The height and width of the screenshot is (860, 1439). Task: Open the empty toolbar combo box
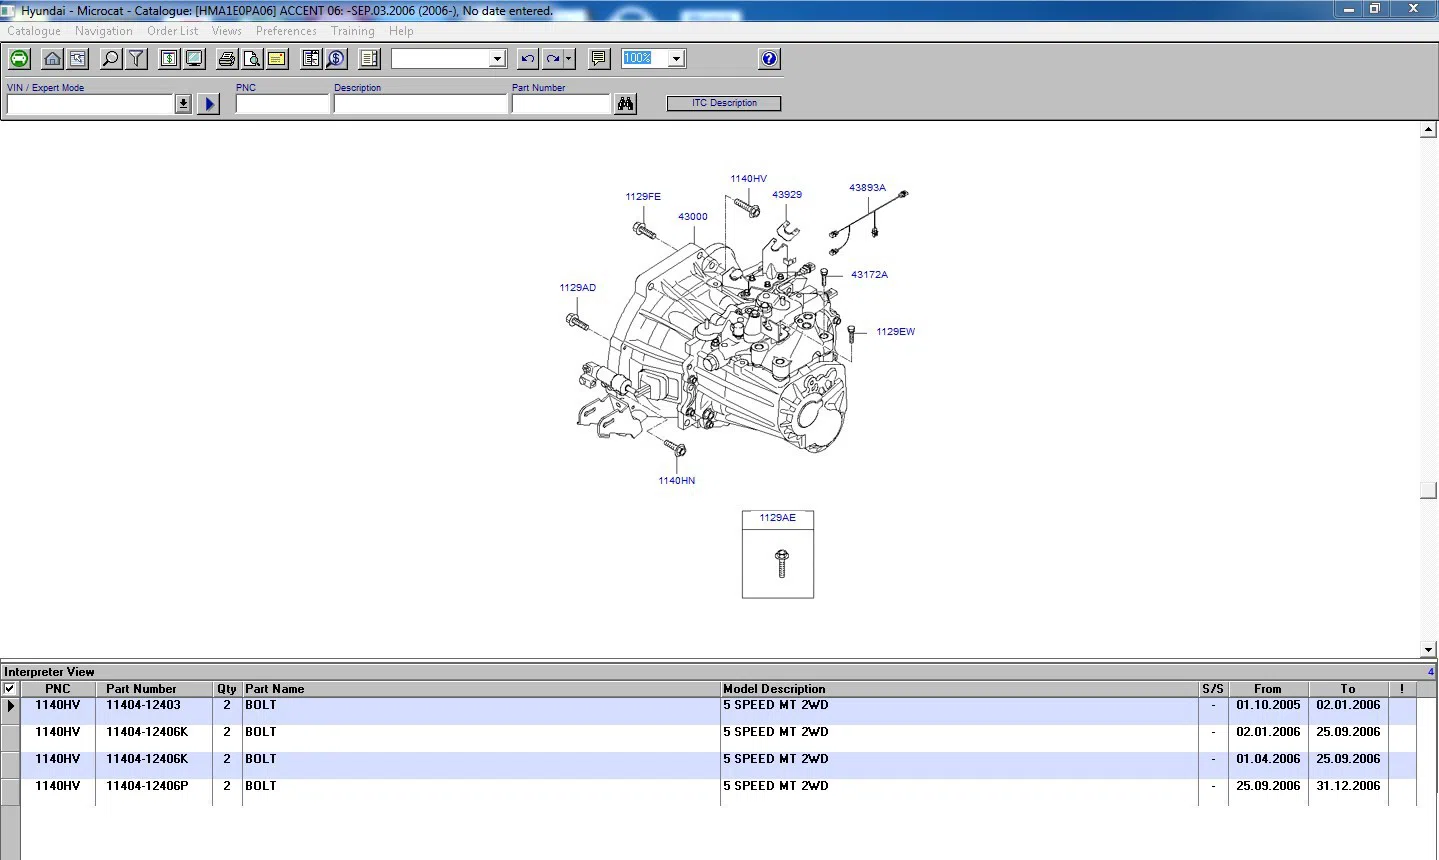tap(449, 59)
